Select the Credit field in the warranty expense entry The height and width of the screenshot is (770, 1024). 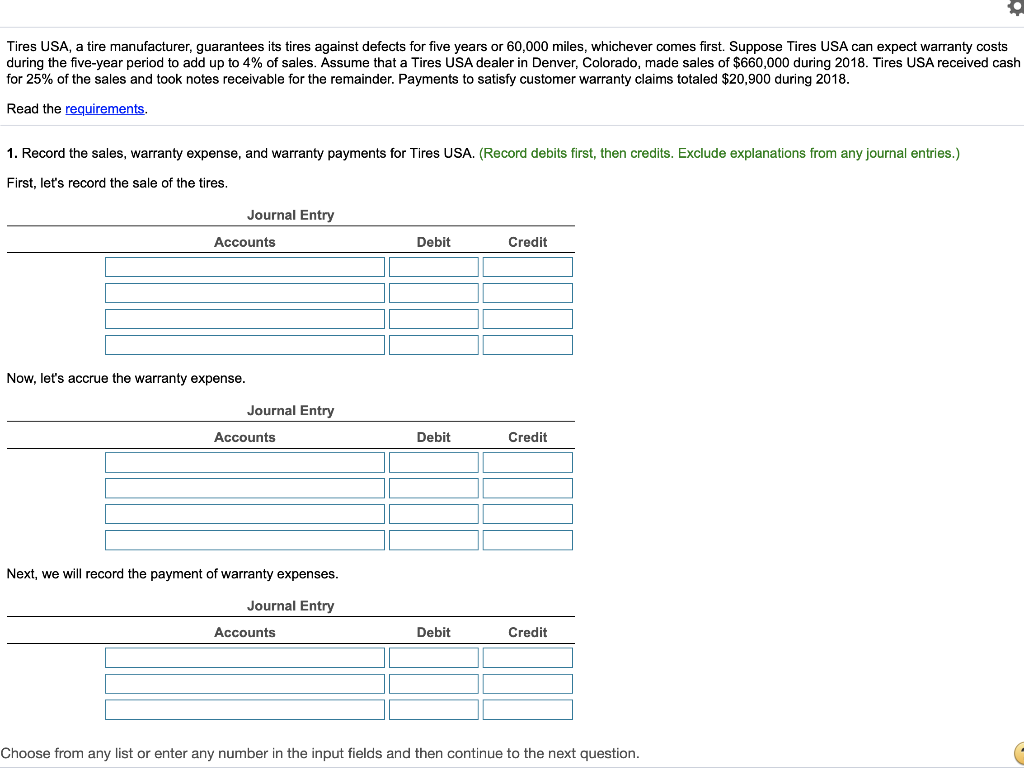(x=527, y=461)
